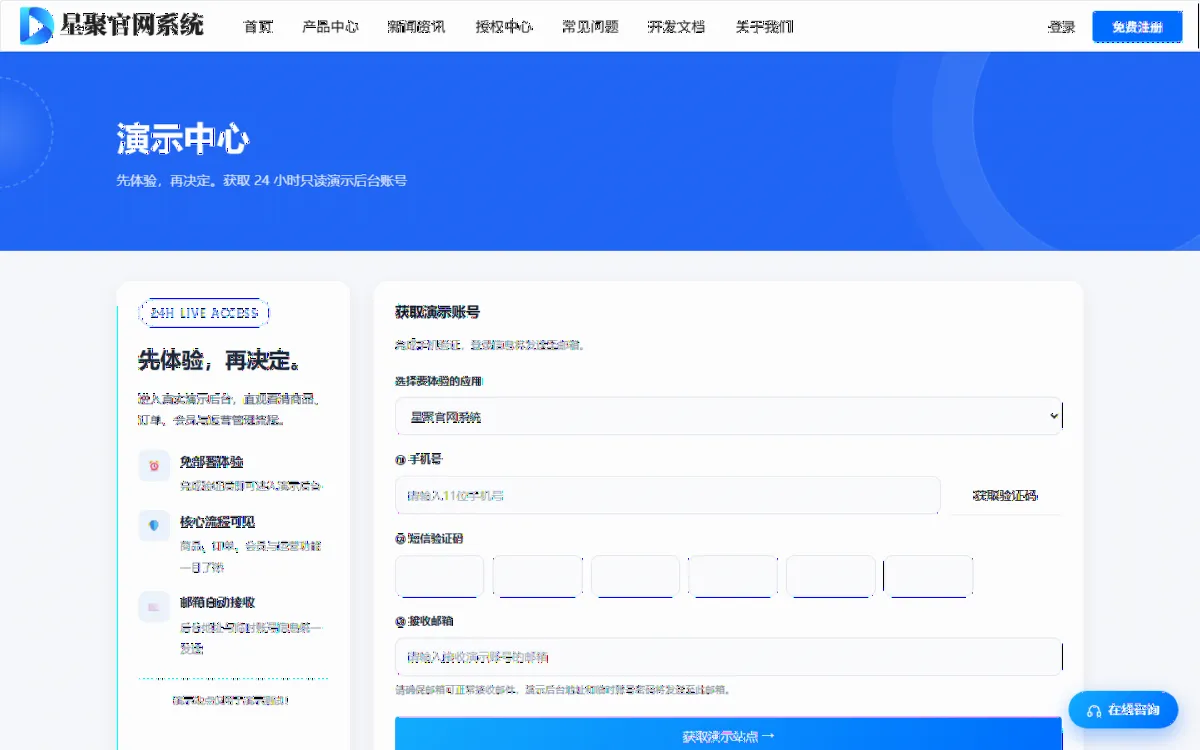Open 授权中心 in the top navigation

click(504, 27)
